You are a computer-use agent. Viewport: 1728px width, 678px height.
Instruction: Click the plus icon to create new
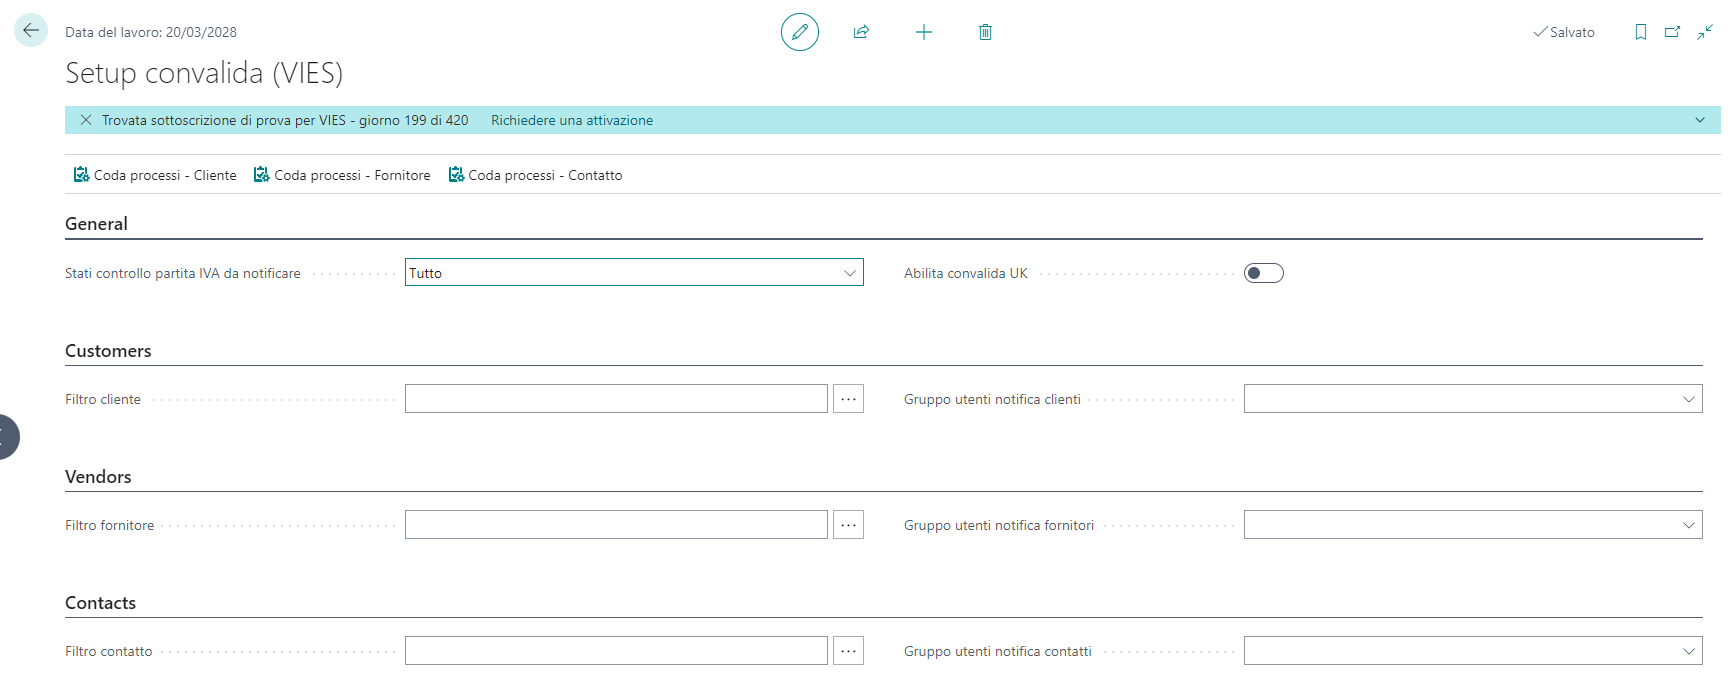pyautogui.click(x=923, y=32)
